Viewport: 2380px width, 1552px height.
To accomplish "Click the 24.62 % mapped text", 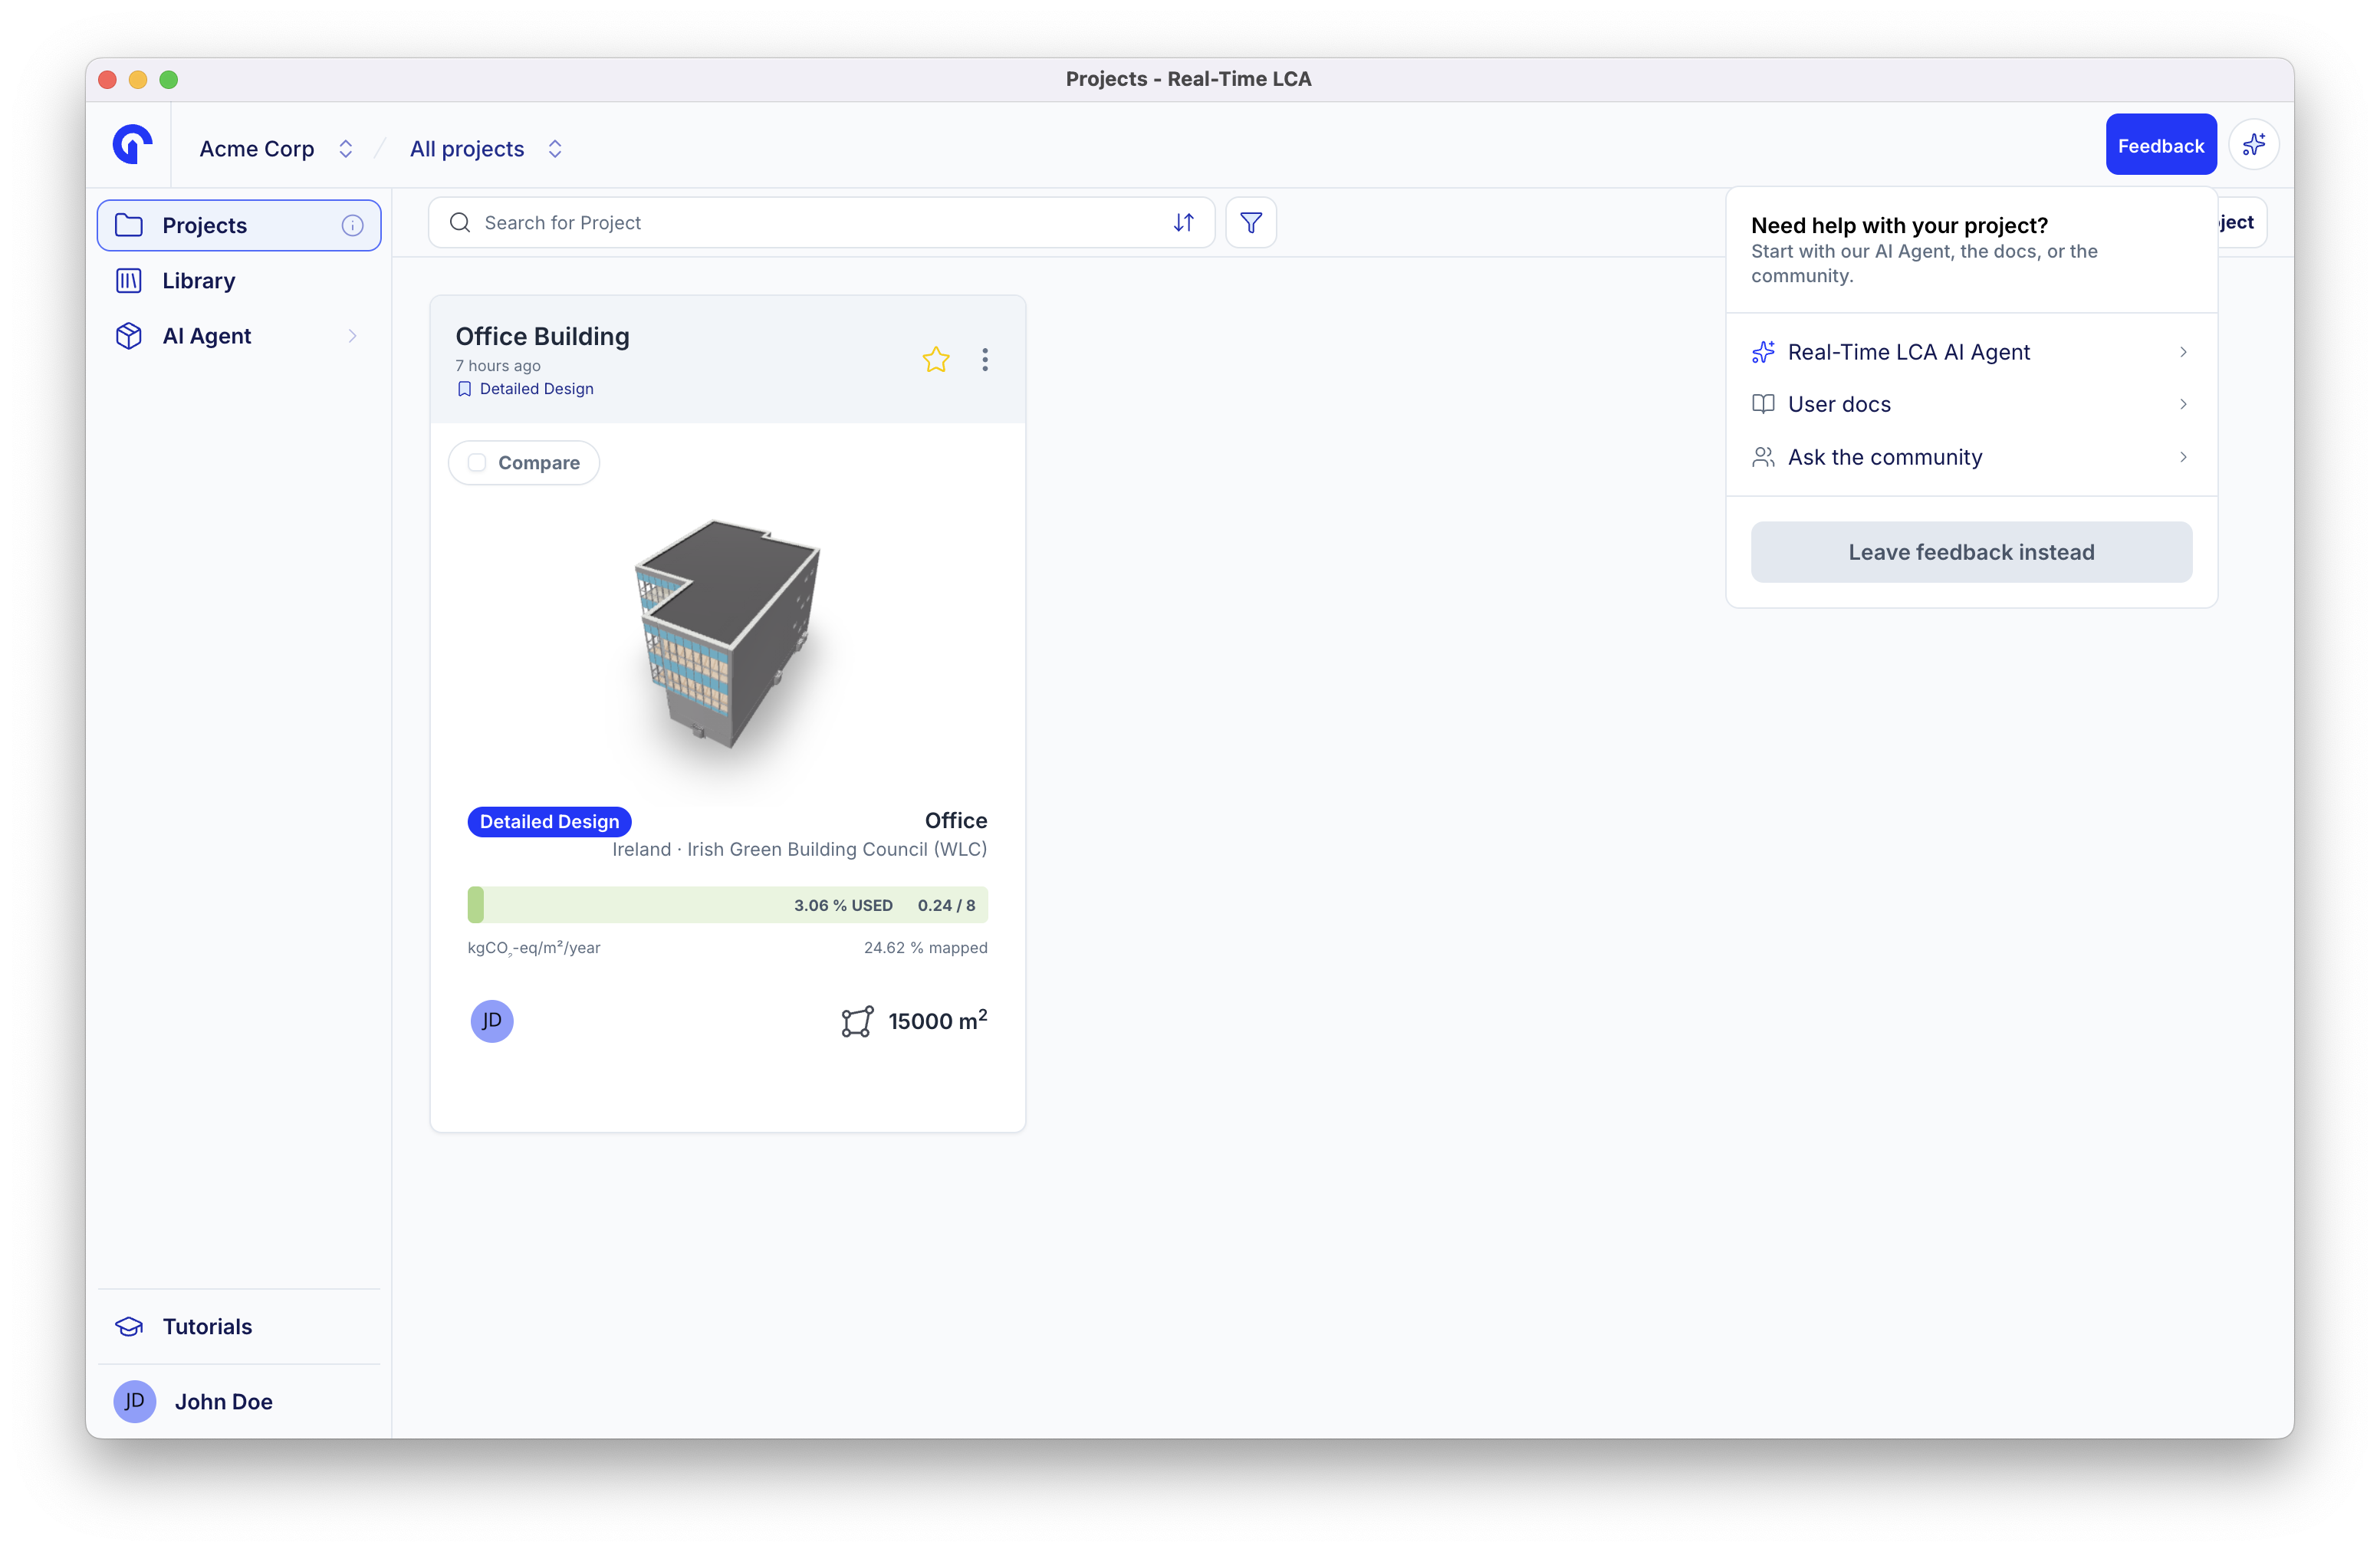I will 926,948.
